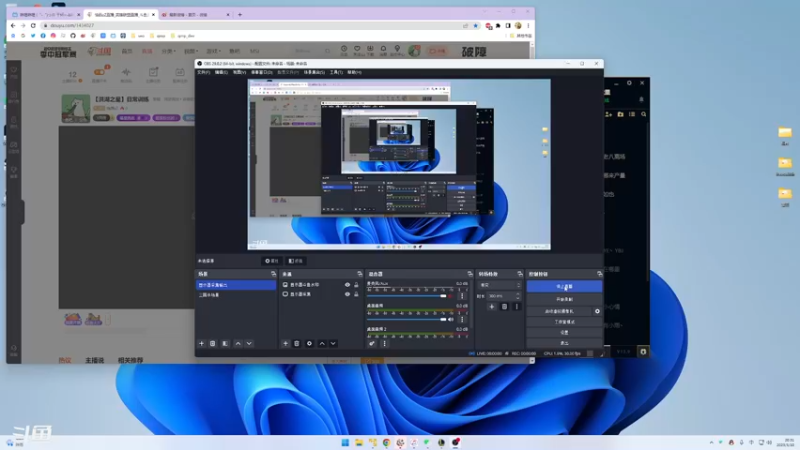The height and width of the screenshot is (450, 800).
Task: Click the Chrome address bar
Action: 253,26
